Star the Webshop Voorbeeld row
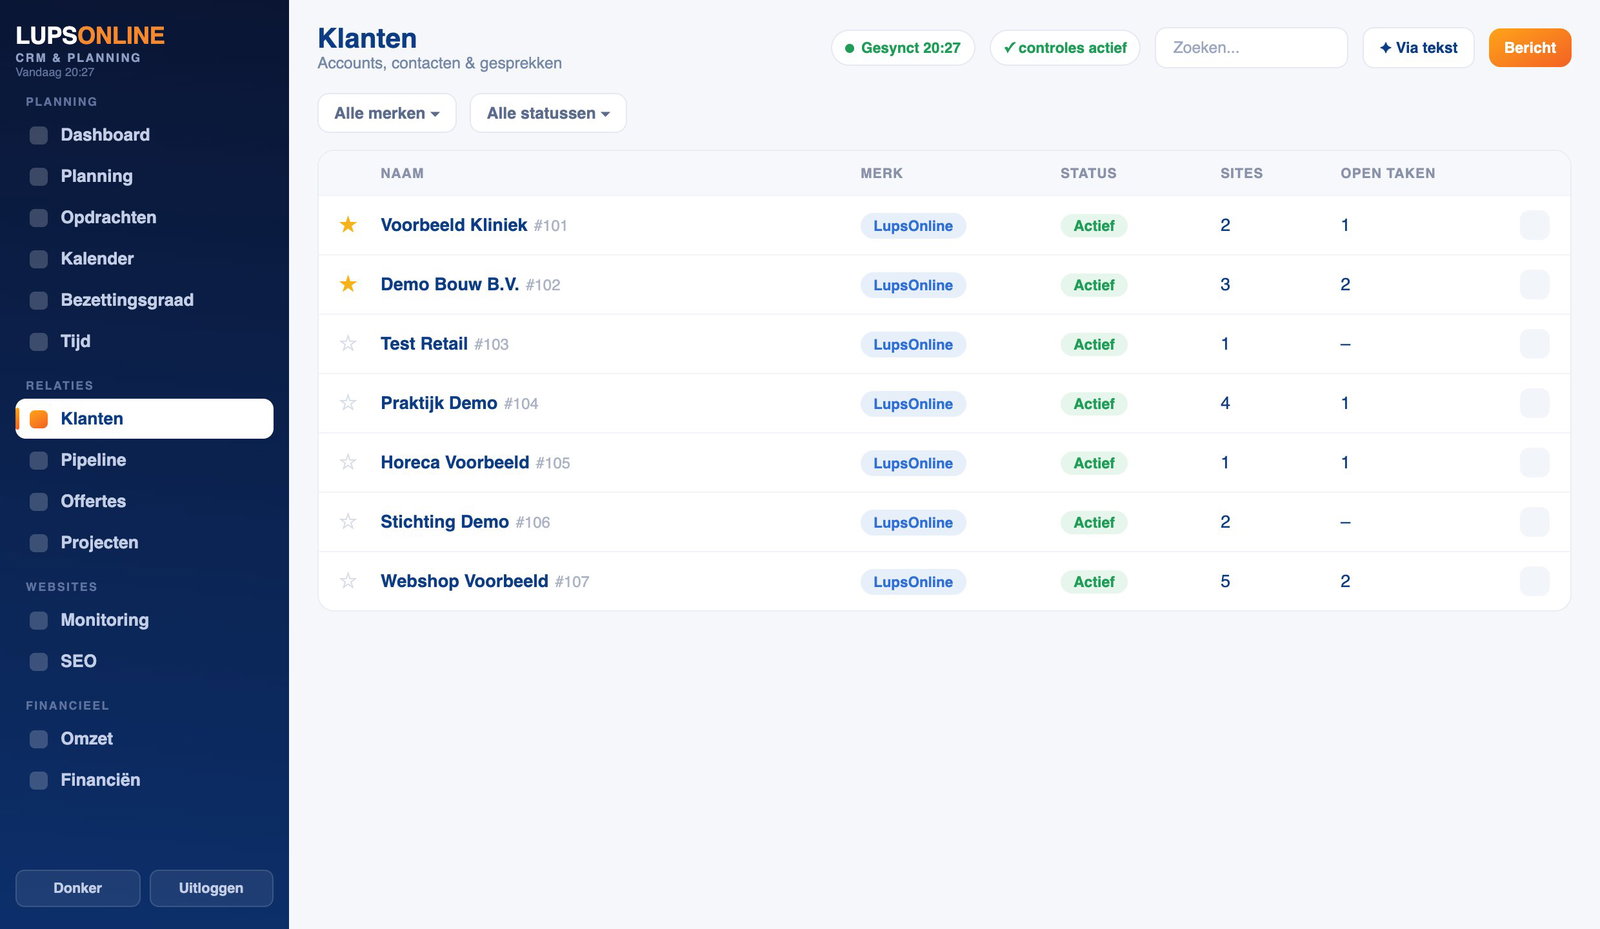 click(x=348, y=581)
